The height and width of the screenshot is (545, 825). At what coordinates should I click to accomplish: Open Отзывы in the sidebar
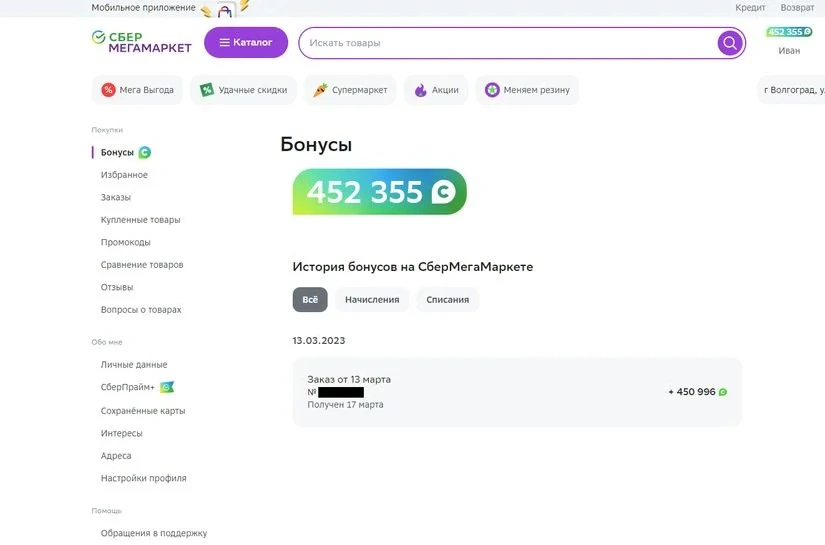click(x=117, y=287)
